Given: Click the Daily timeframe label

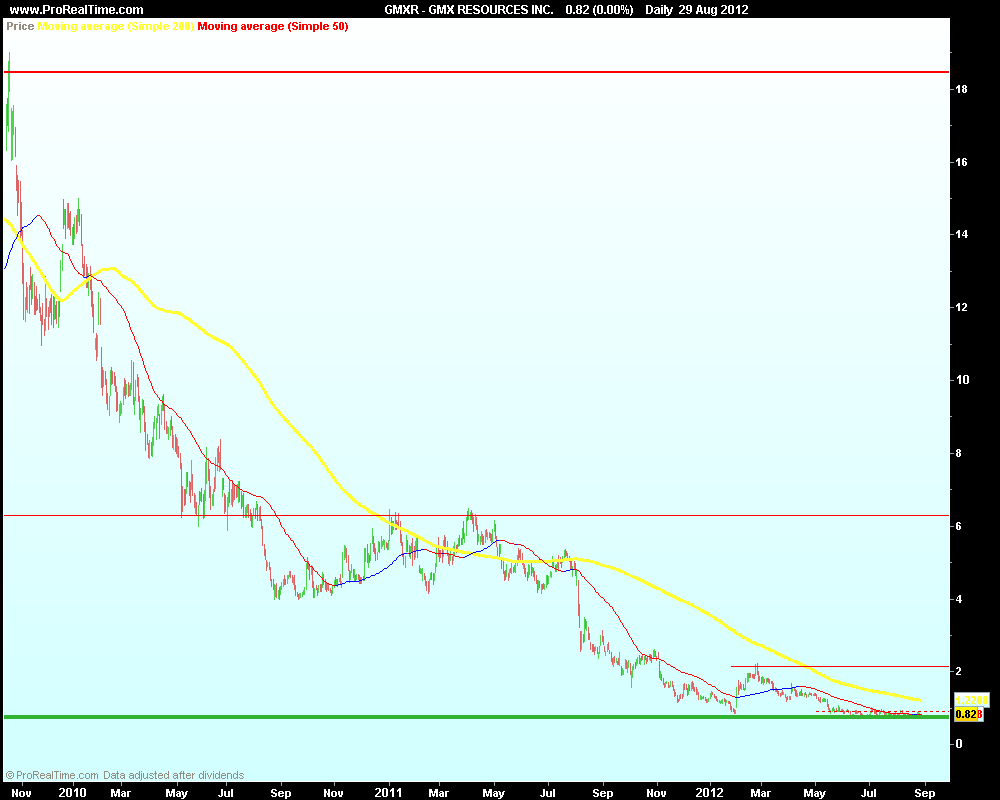Looking at the screenshot, I should pyautogui.click(x=659, y=10).
